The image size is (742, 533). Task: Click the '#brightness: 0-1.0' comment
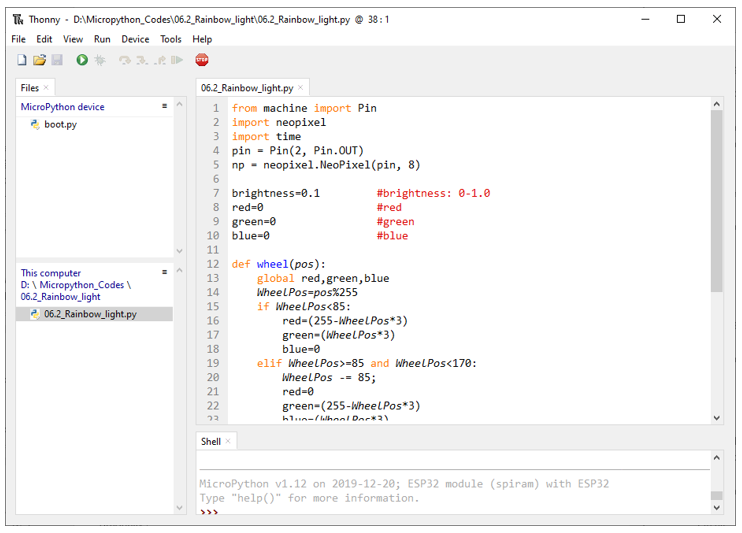(433, 194)
